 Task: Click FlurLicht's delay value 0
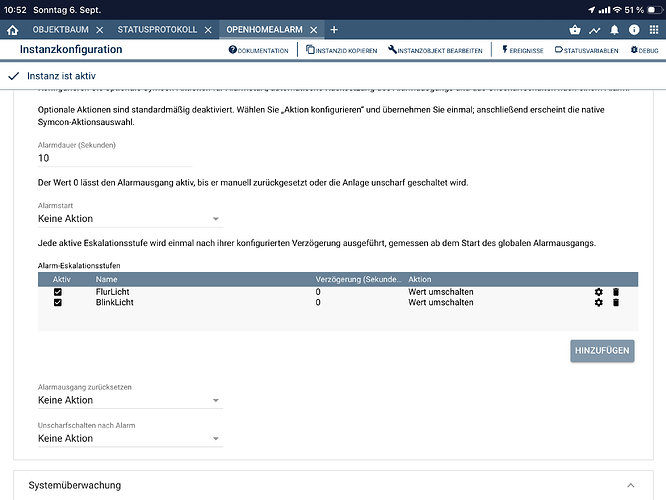[318, 292]
